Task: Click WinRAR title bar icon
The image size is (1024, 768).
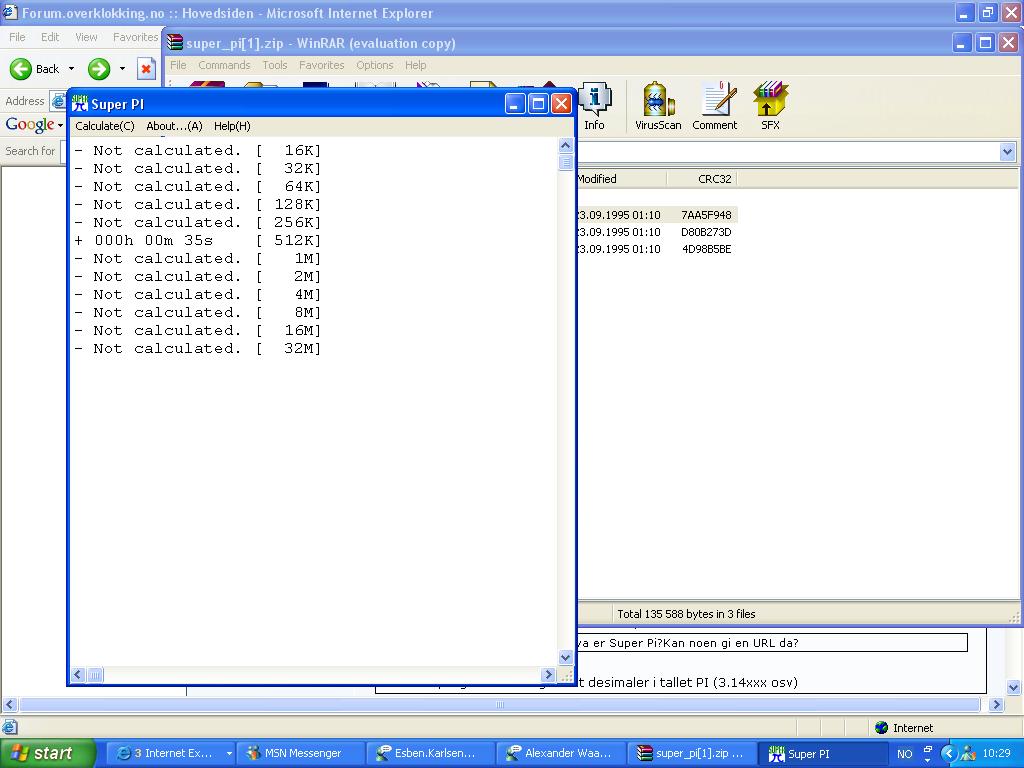Action: pyautogui.click(x=174, y=42)
